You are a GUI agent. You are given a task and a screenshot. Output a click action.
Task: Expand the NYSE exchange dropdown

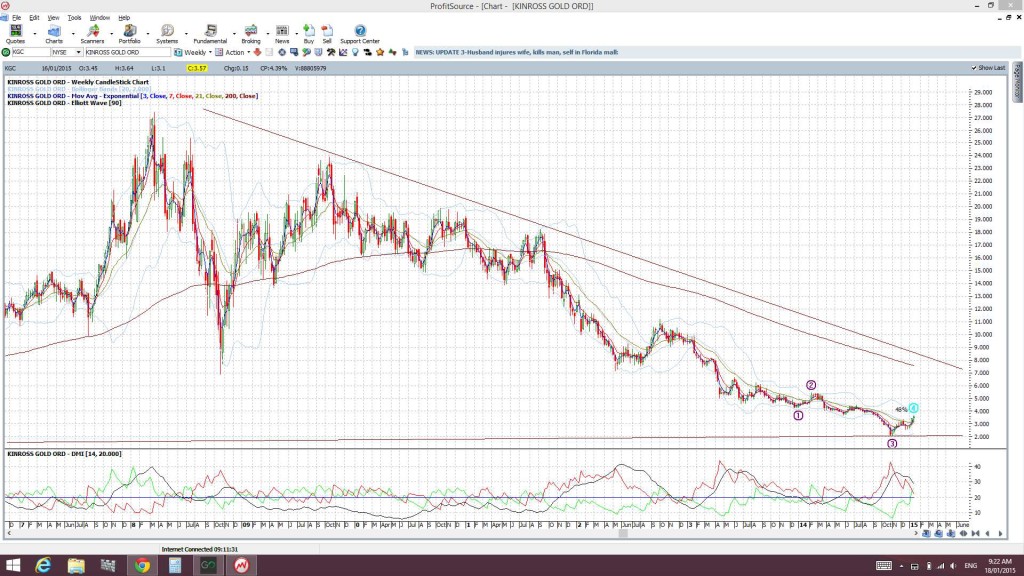pos(78,52)
